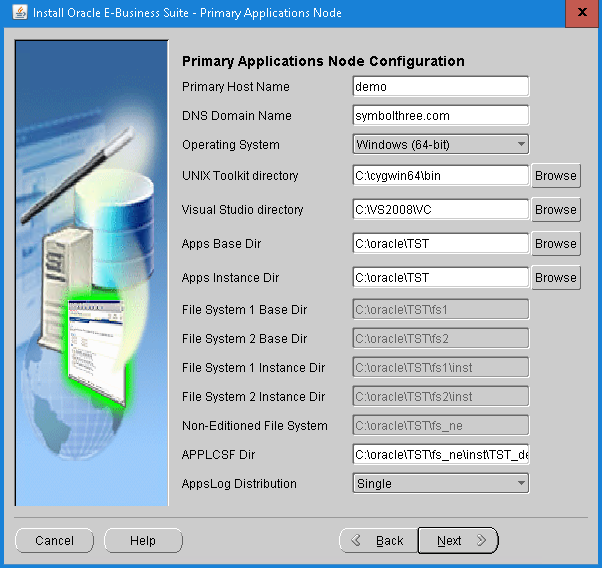
Task: Expand the AppsLog Distribution dropdown
Action: [x=441, y=484]
